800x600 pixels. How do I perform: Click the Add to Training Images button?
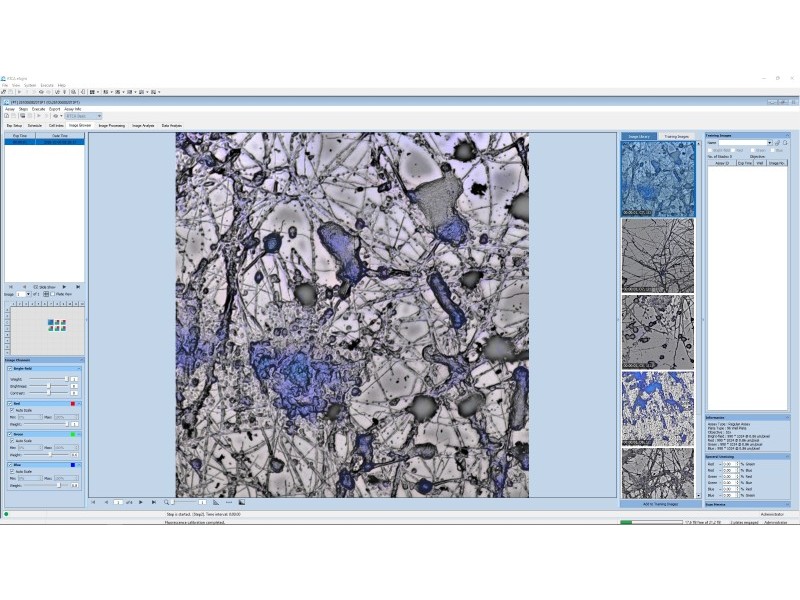click(660, 504)
